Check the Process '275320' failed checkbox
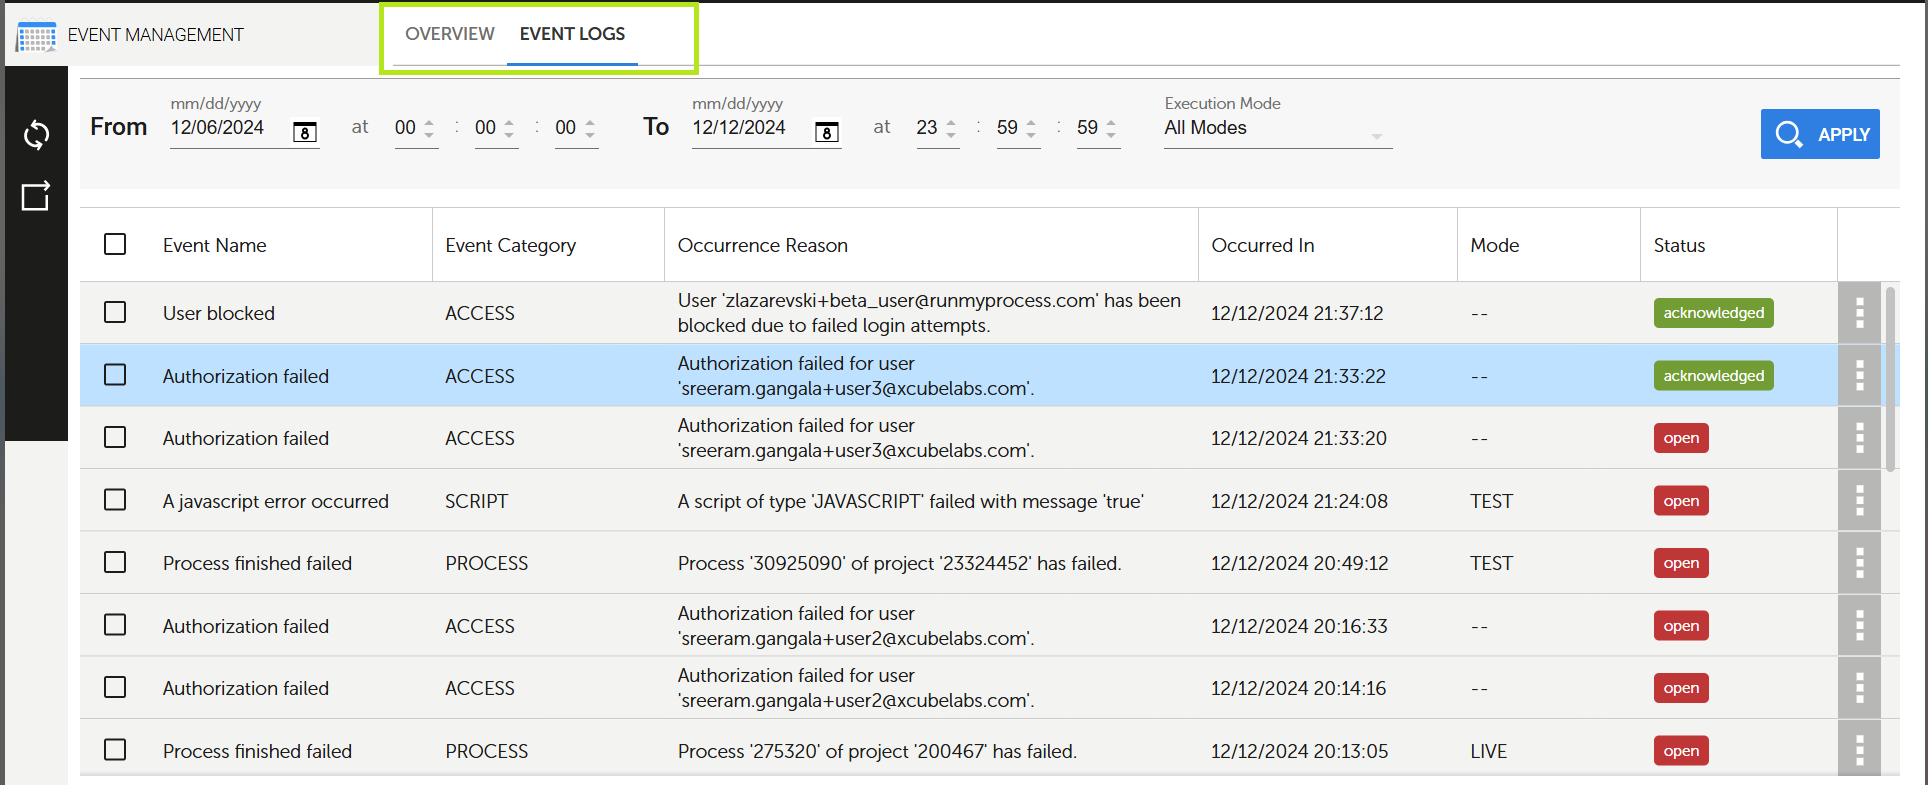This screenshot has width=1928, height=785. (x=115, y=749)
